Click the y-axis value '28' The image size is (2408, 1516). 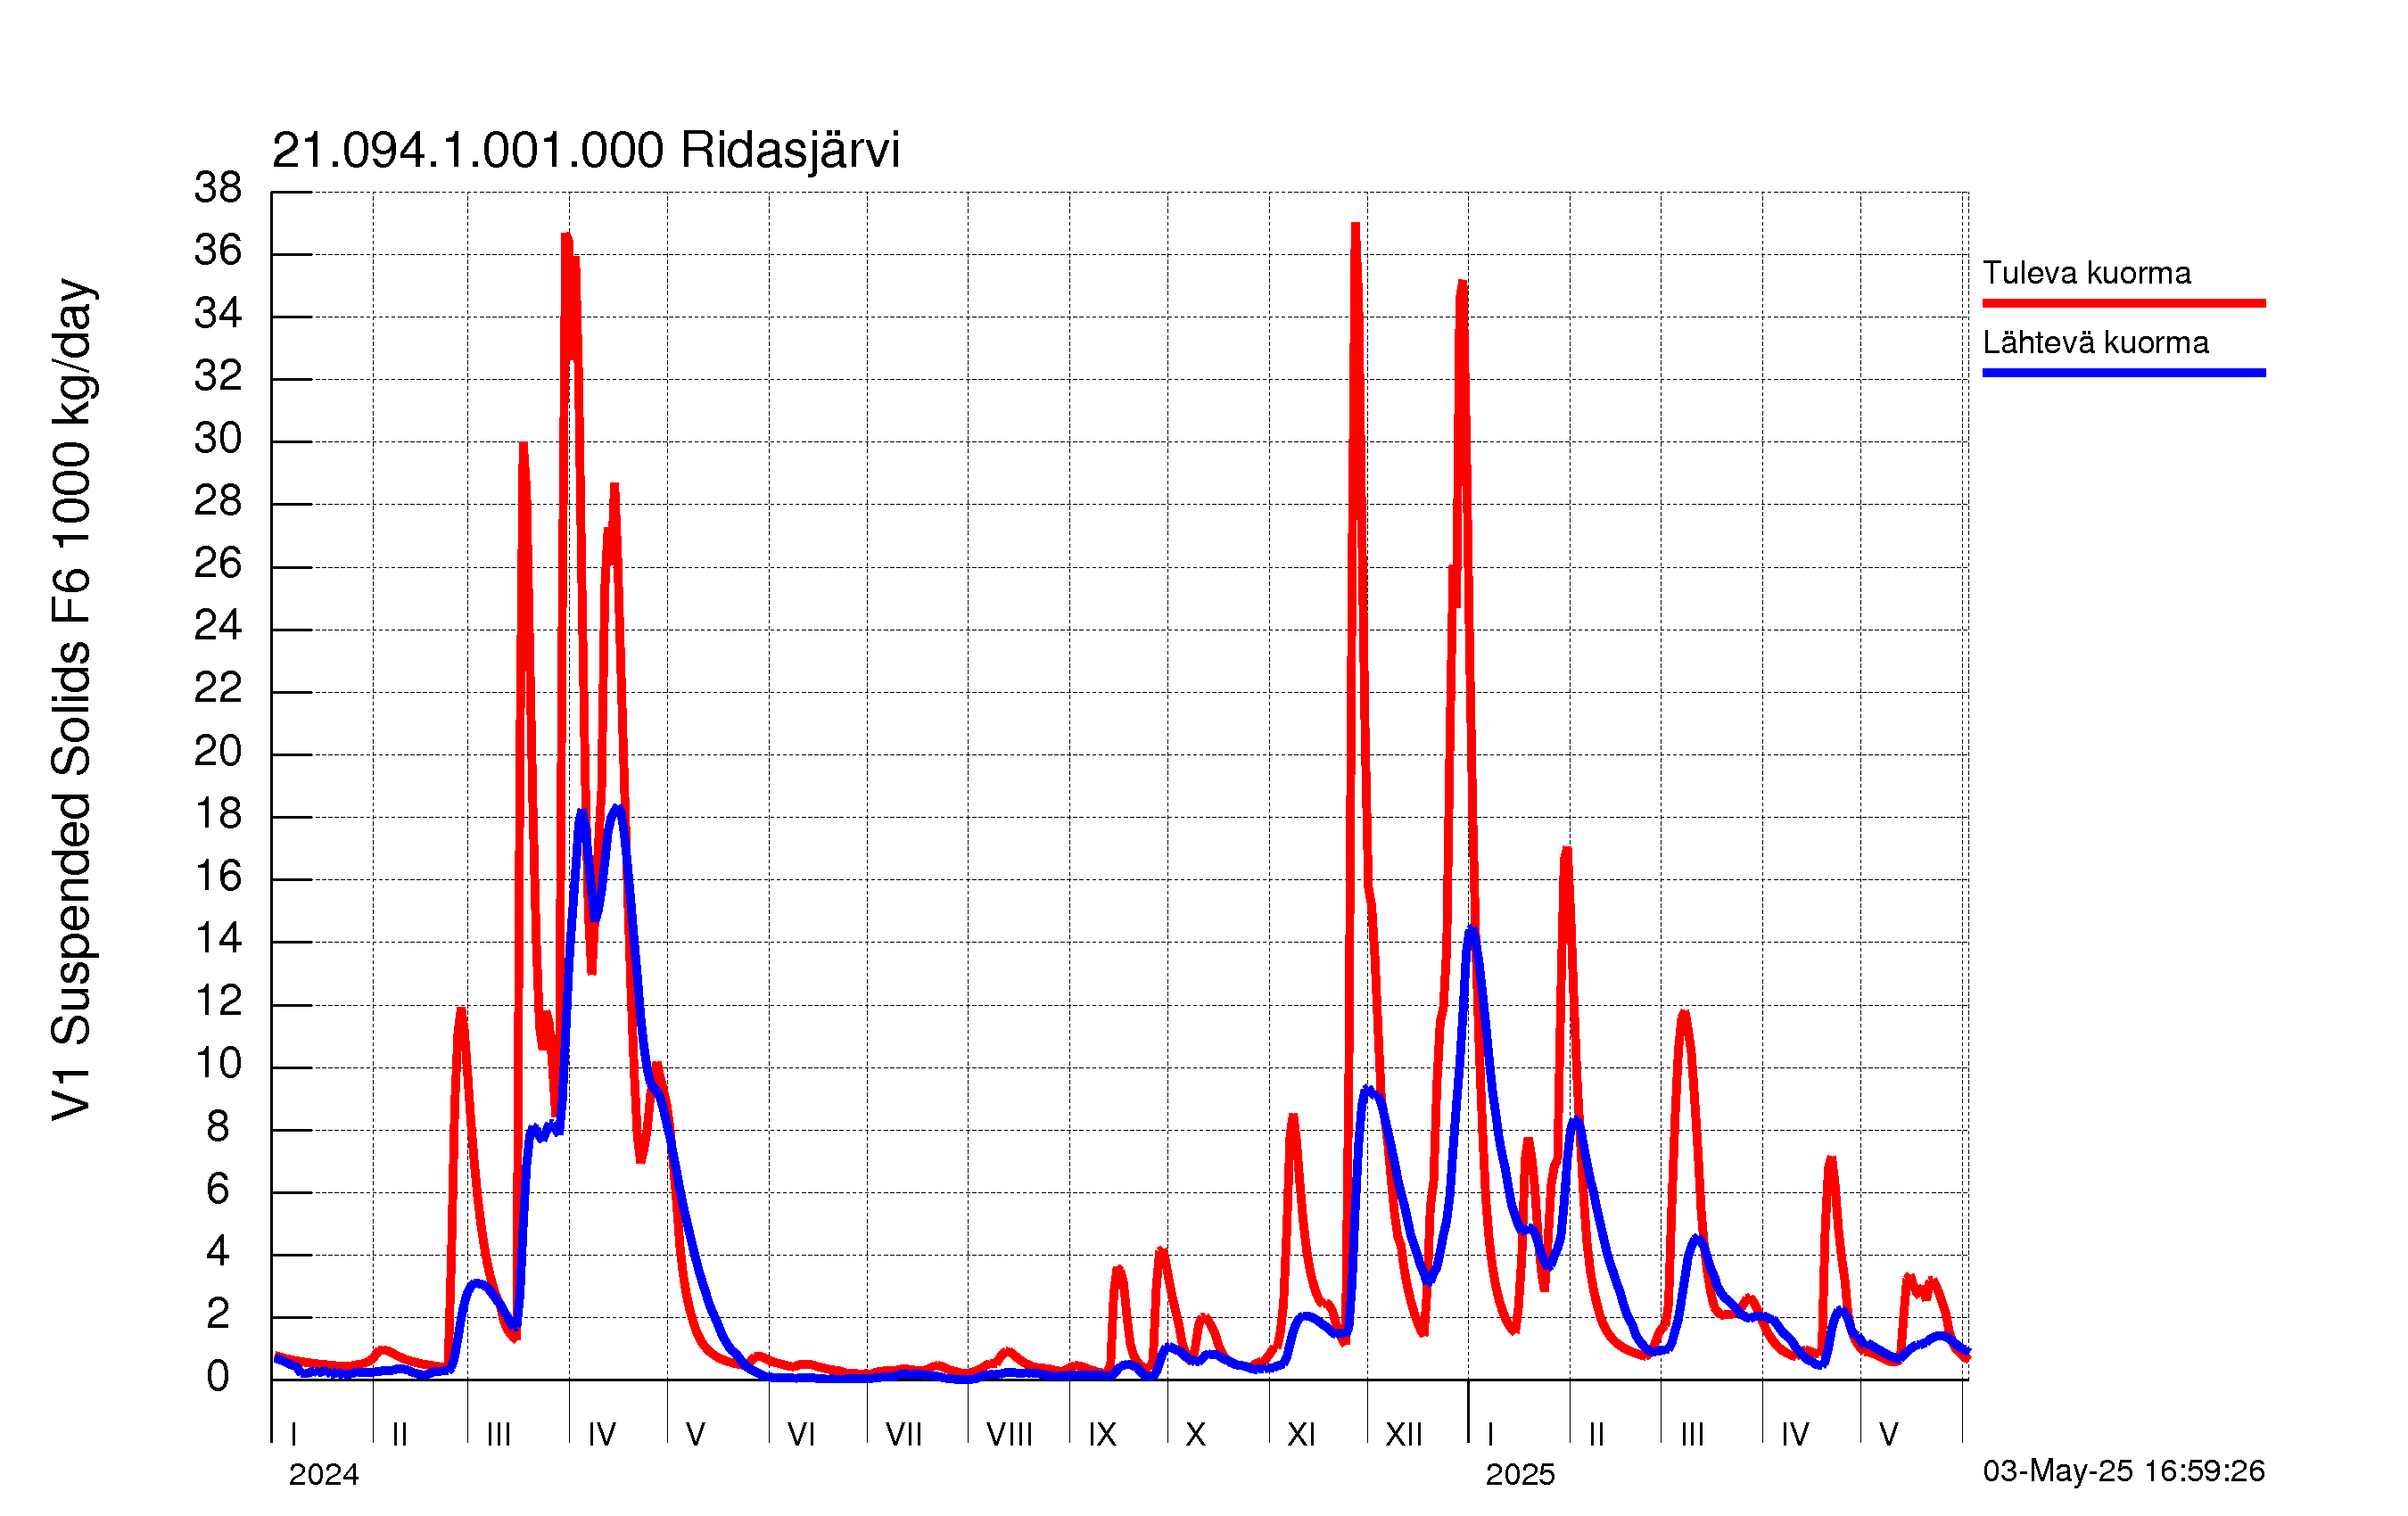[x=218, y=502]
